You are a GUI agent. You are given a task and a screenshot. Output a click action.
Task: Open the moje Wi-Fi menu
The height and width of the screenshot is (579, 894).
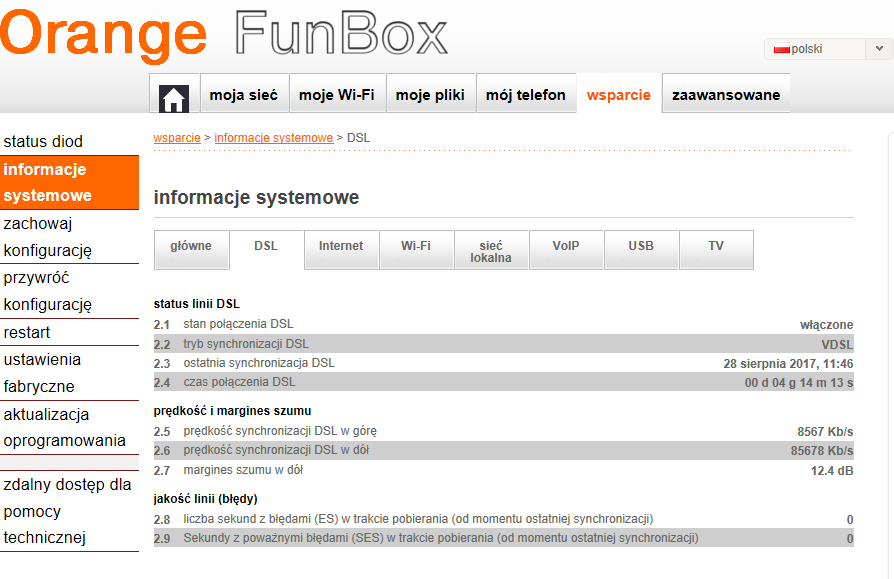337,95
